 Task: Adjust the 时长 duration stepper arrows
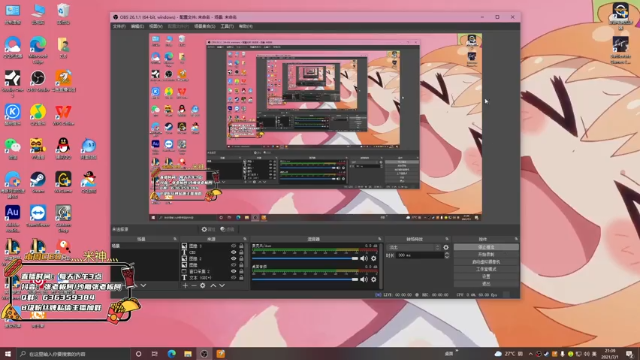447,255
